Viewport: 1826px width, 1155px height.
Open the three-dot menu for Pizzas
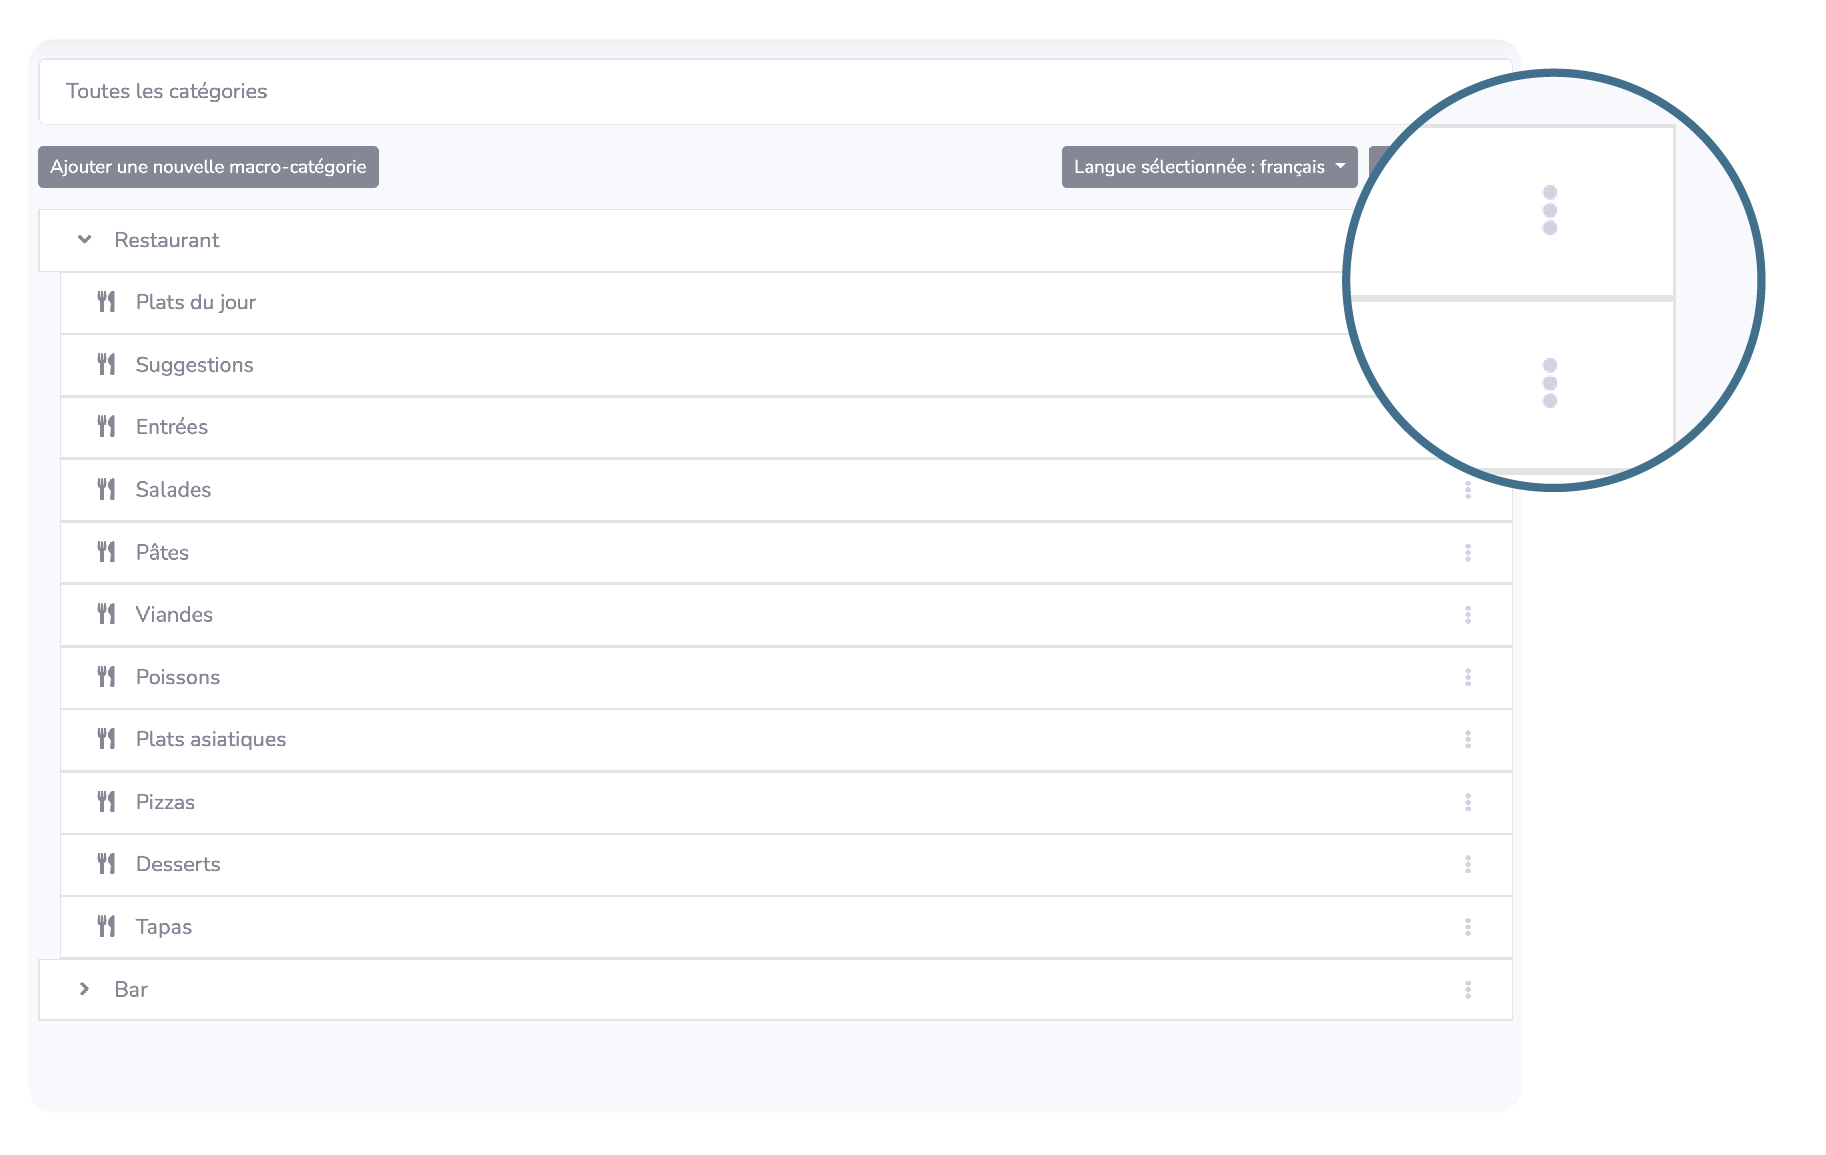click(1467, 802)
